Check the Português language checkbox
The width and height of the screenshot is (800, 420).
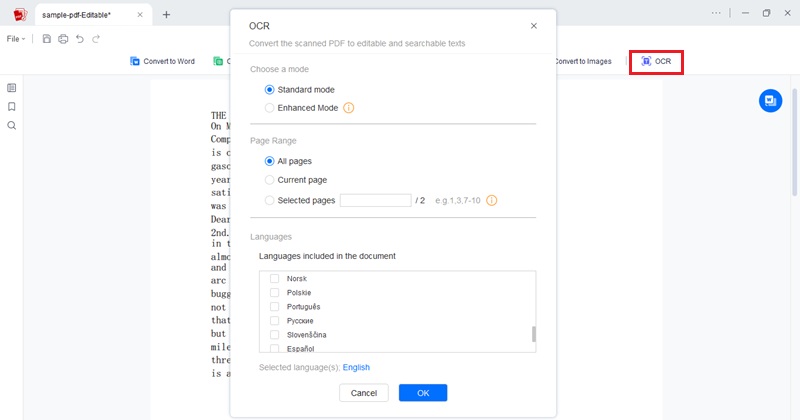click(x=274, y=307)
